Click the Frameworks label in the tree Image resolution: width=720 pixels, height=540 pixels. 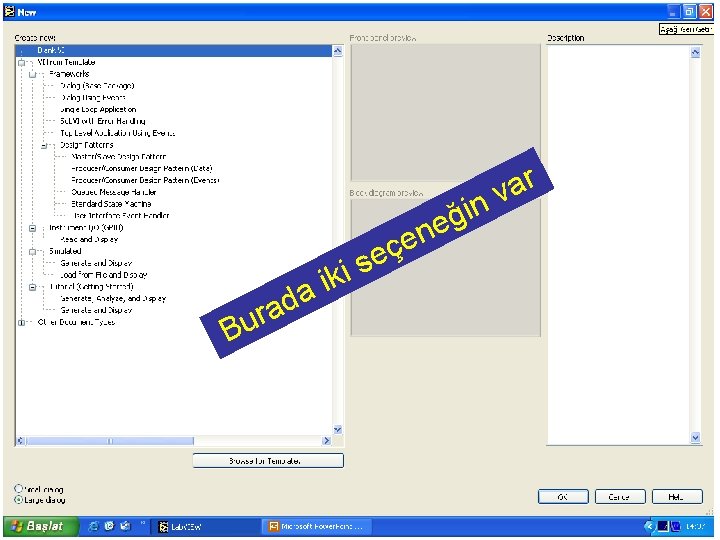[69, 74]
